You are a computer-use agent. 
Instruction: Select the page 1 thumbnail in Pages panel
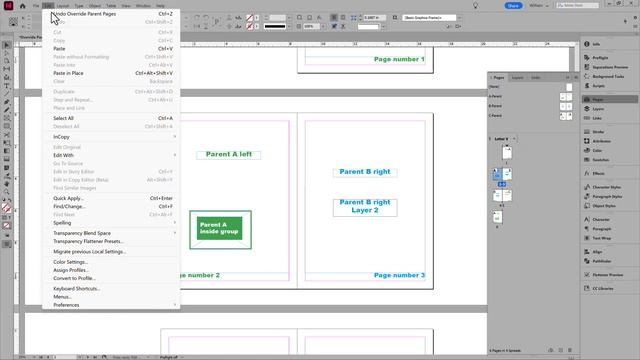click(x=507, y=153)
